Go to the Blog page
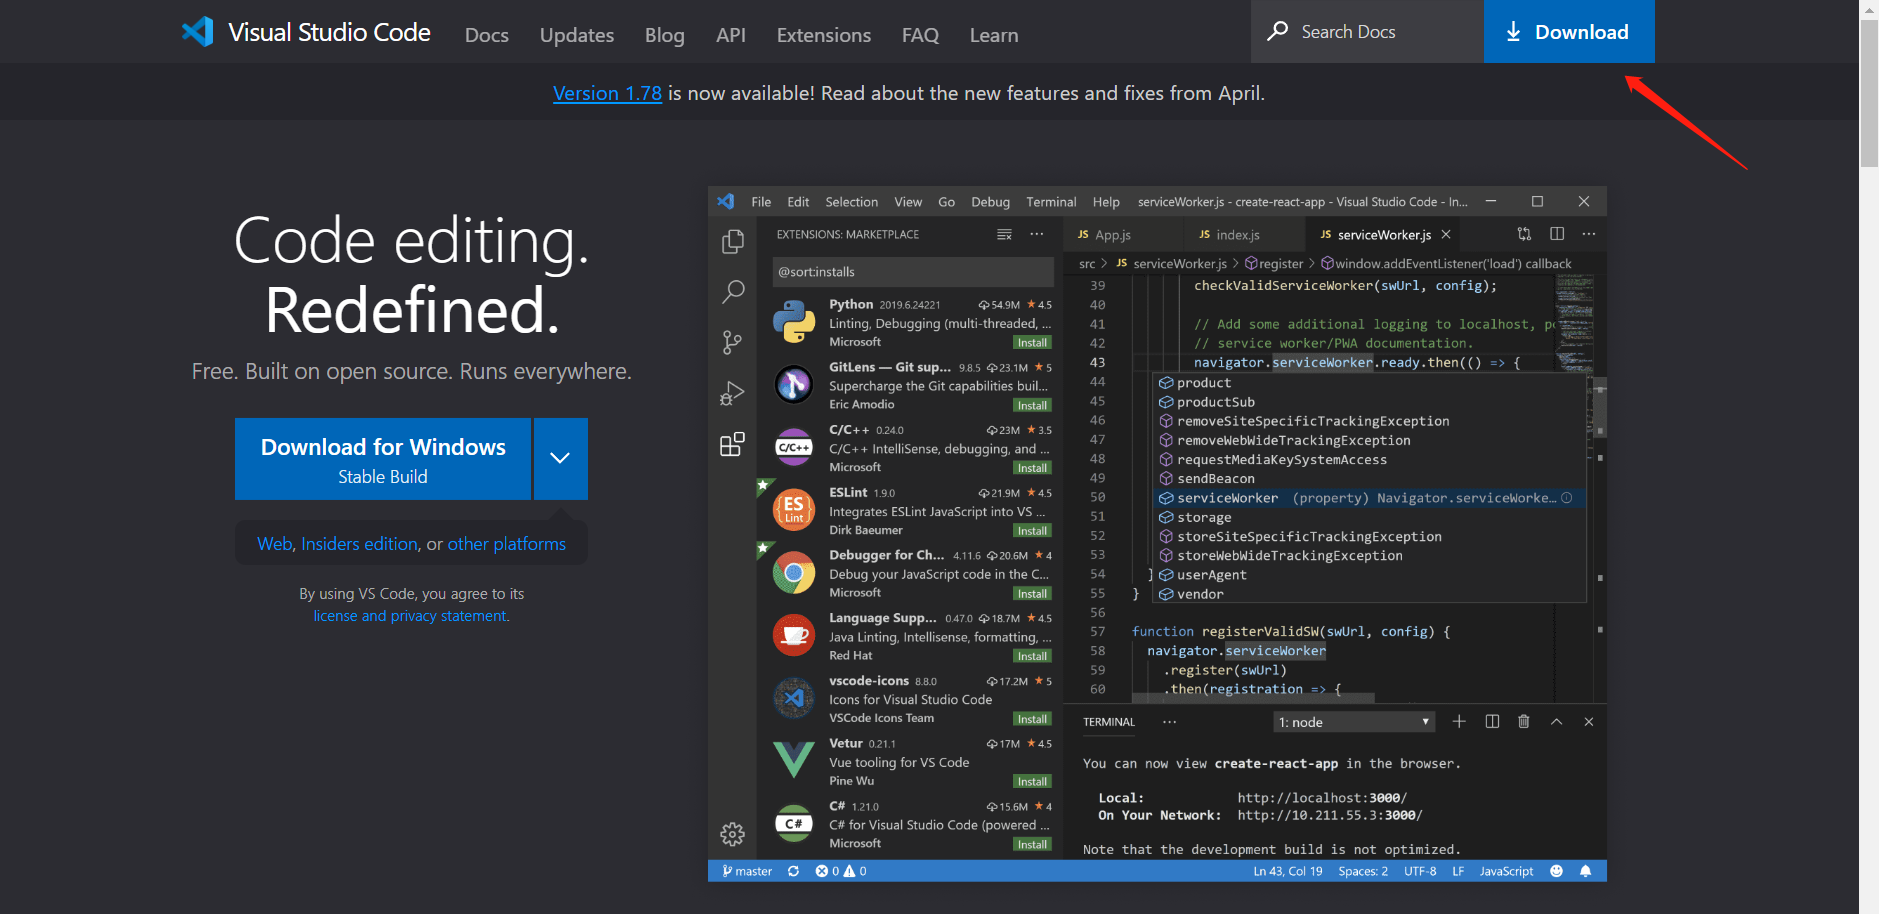The width and height of the screenshot is (1879, 914). 665,35
